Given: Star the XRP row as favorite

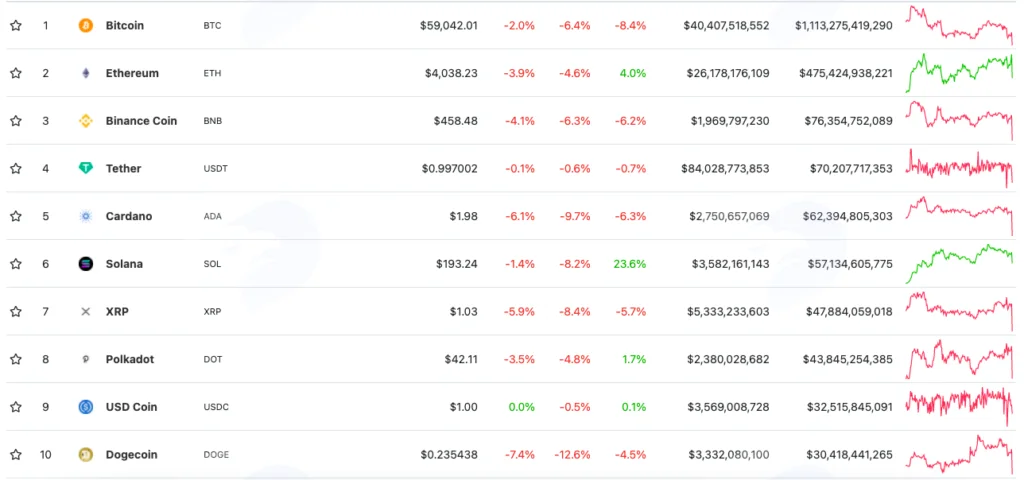Looking at the screenshot, I should point(16,312).
